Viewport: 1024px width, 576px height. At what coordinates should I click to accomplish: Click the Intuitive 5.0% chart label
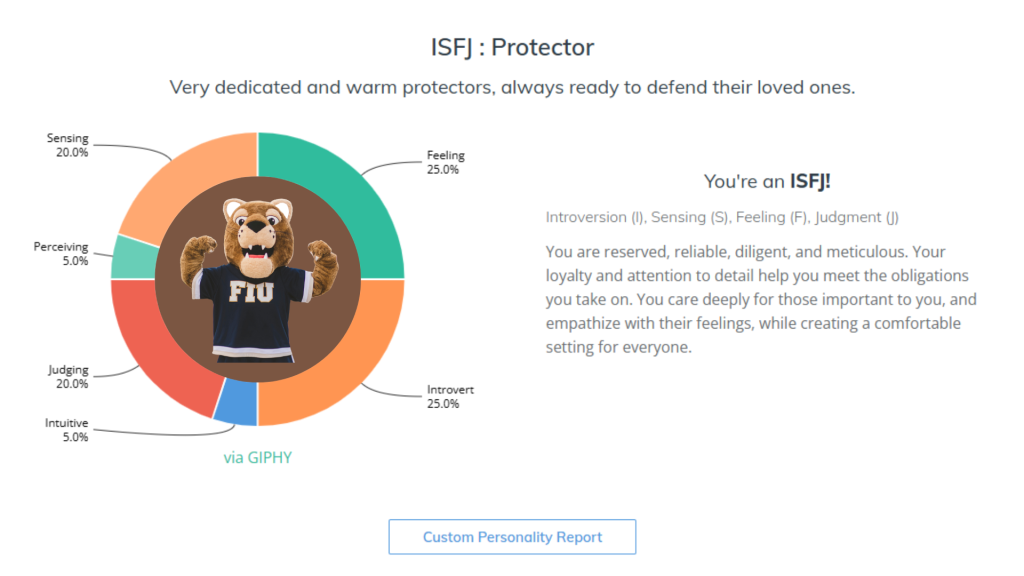(66, 430)
